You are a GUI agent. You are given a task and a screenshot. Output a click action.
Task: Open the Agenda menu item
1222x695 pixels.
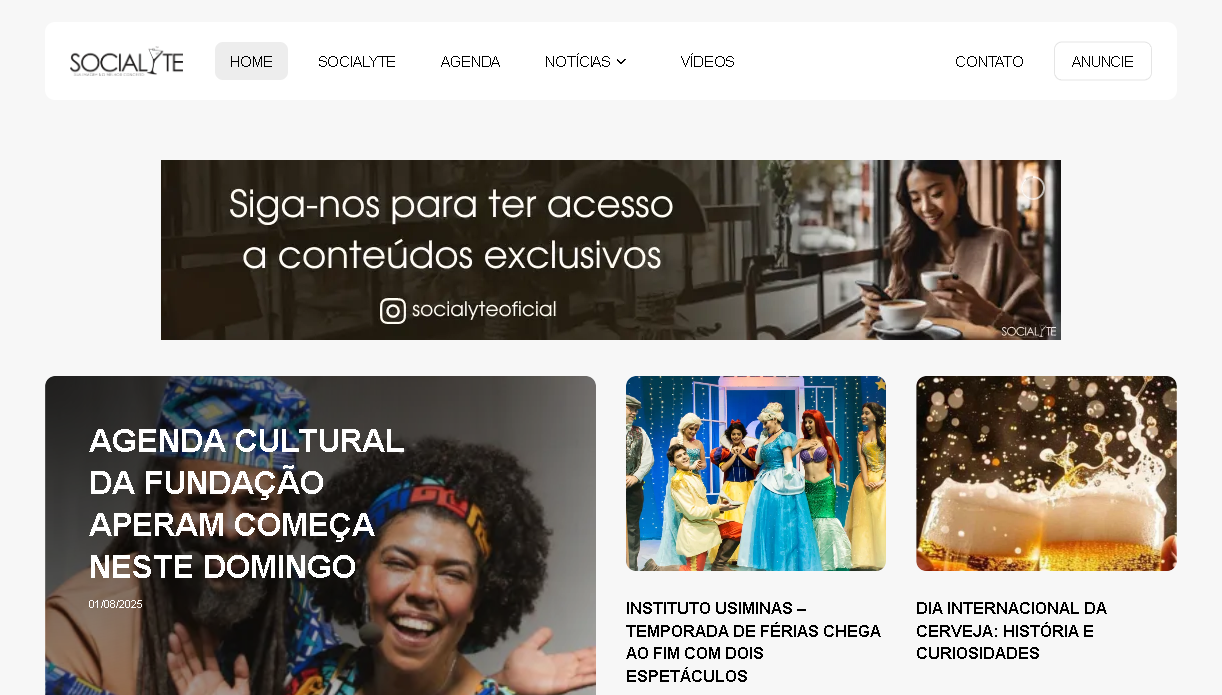pyautogui.click(x=470, y=61)
